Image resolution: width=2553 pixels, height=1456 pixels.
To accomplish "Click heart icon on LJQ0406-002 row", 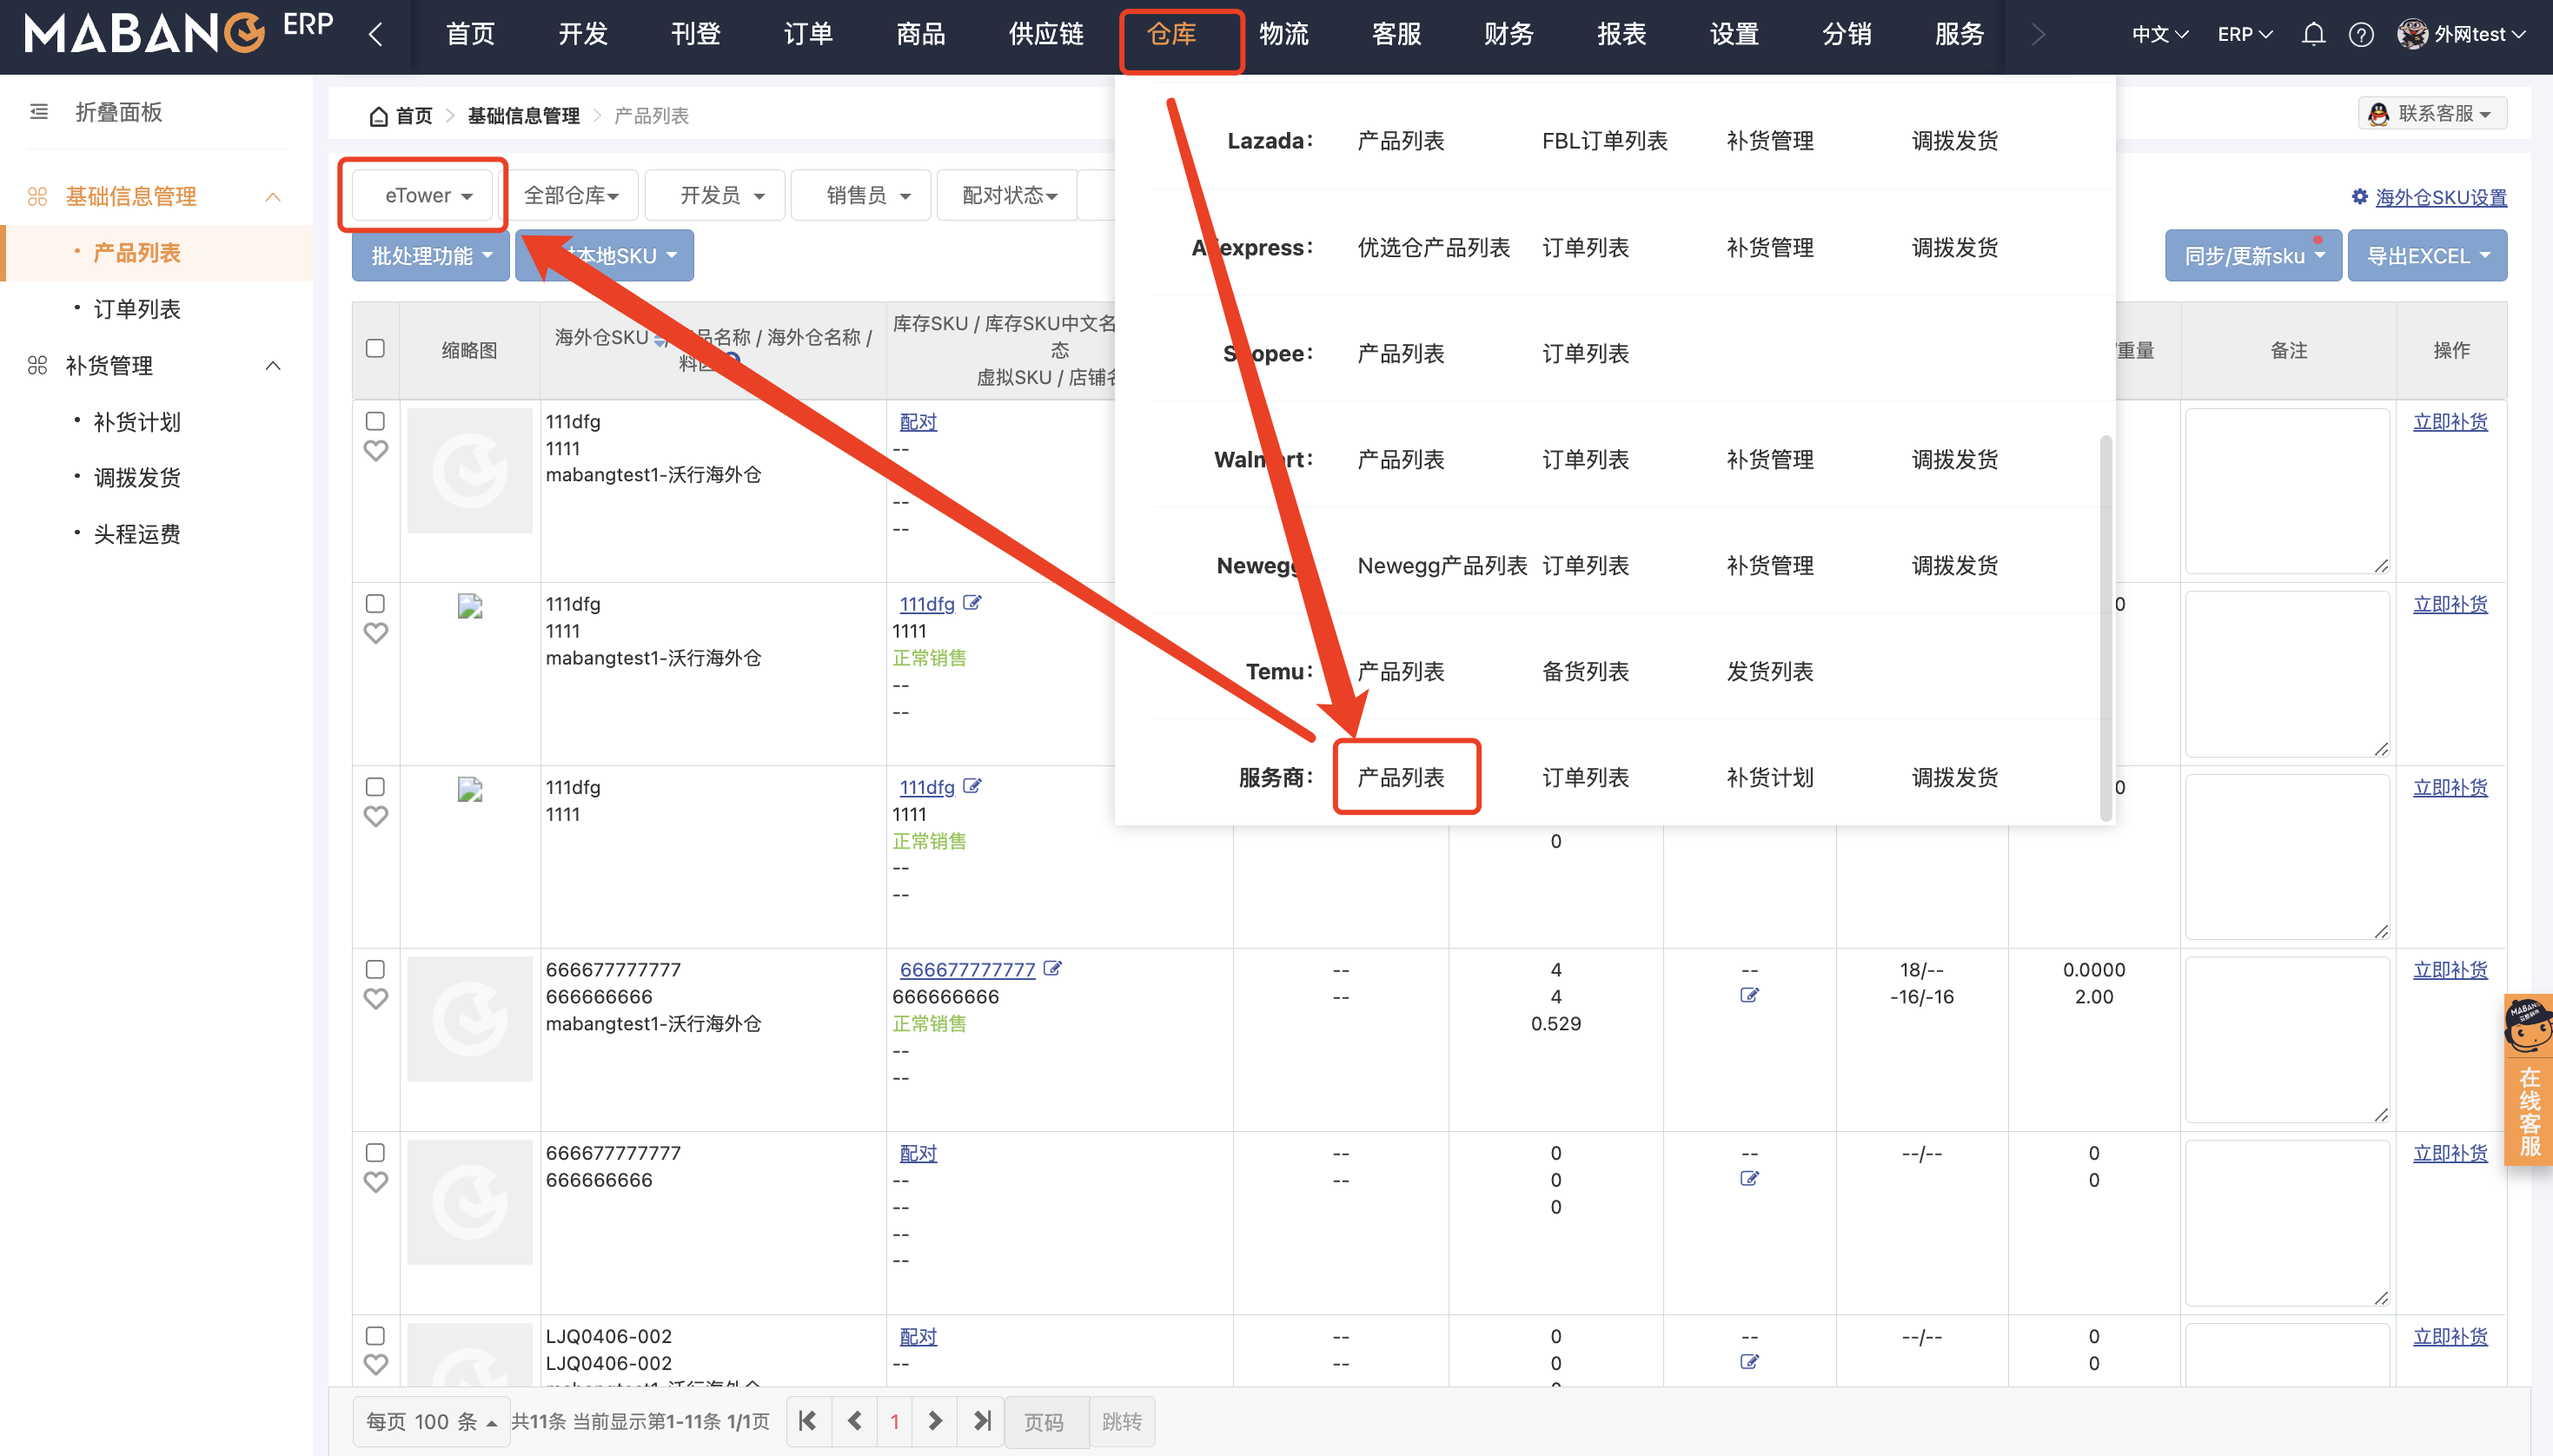I will [376, 1364].
